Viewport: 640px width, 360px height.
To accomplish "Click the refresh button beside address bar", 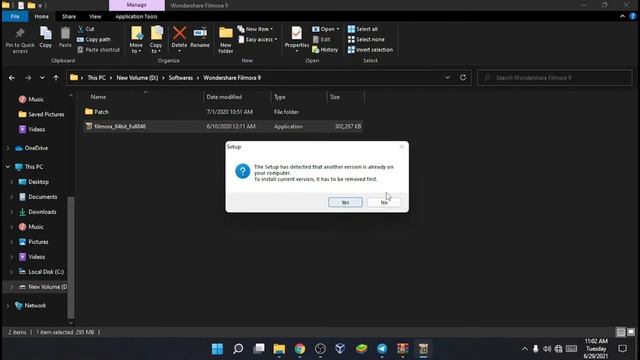I will coord(463,78).
